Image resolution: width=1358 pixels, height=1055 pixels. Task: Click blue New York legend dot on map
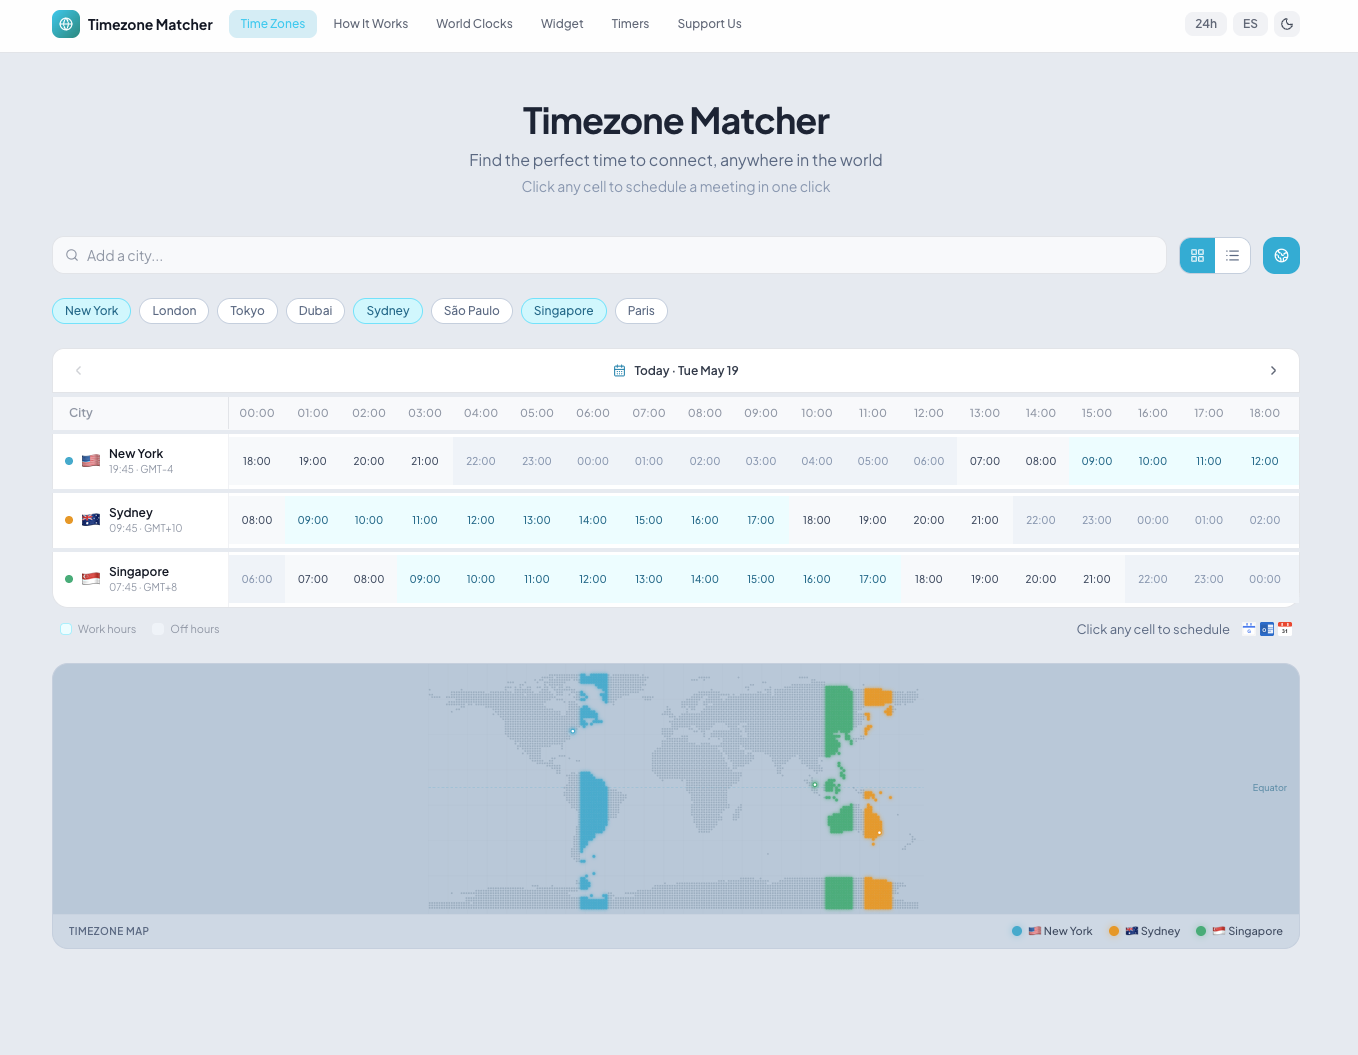(x=1017, y=931)
